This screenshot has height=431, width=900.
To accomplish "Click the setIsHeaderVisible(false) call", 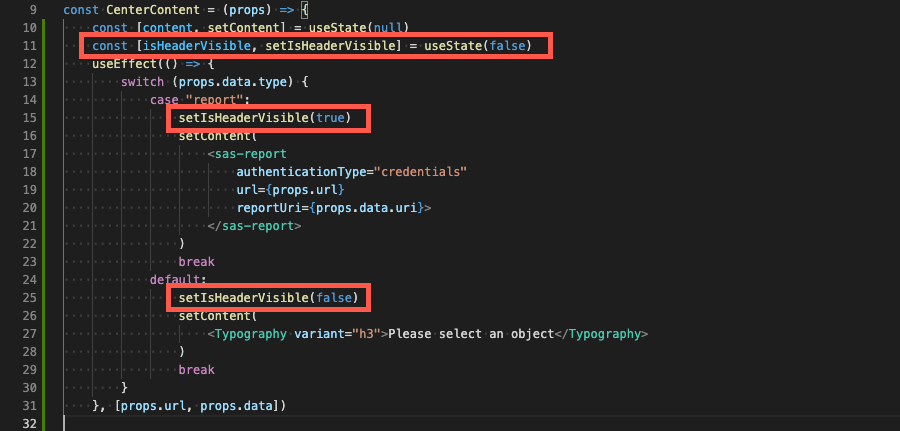I will pos(268,298).
